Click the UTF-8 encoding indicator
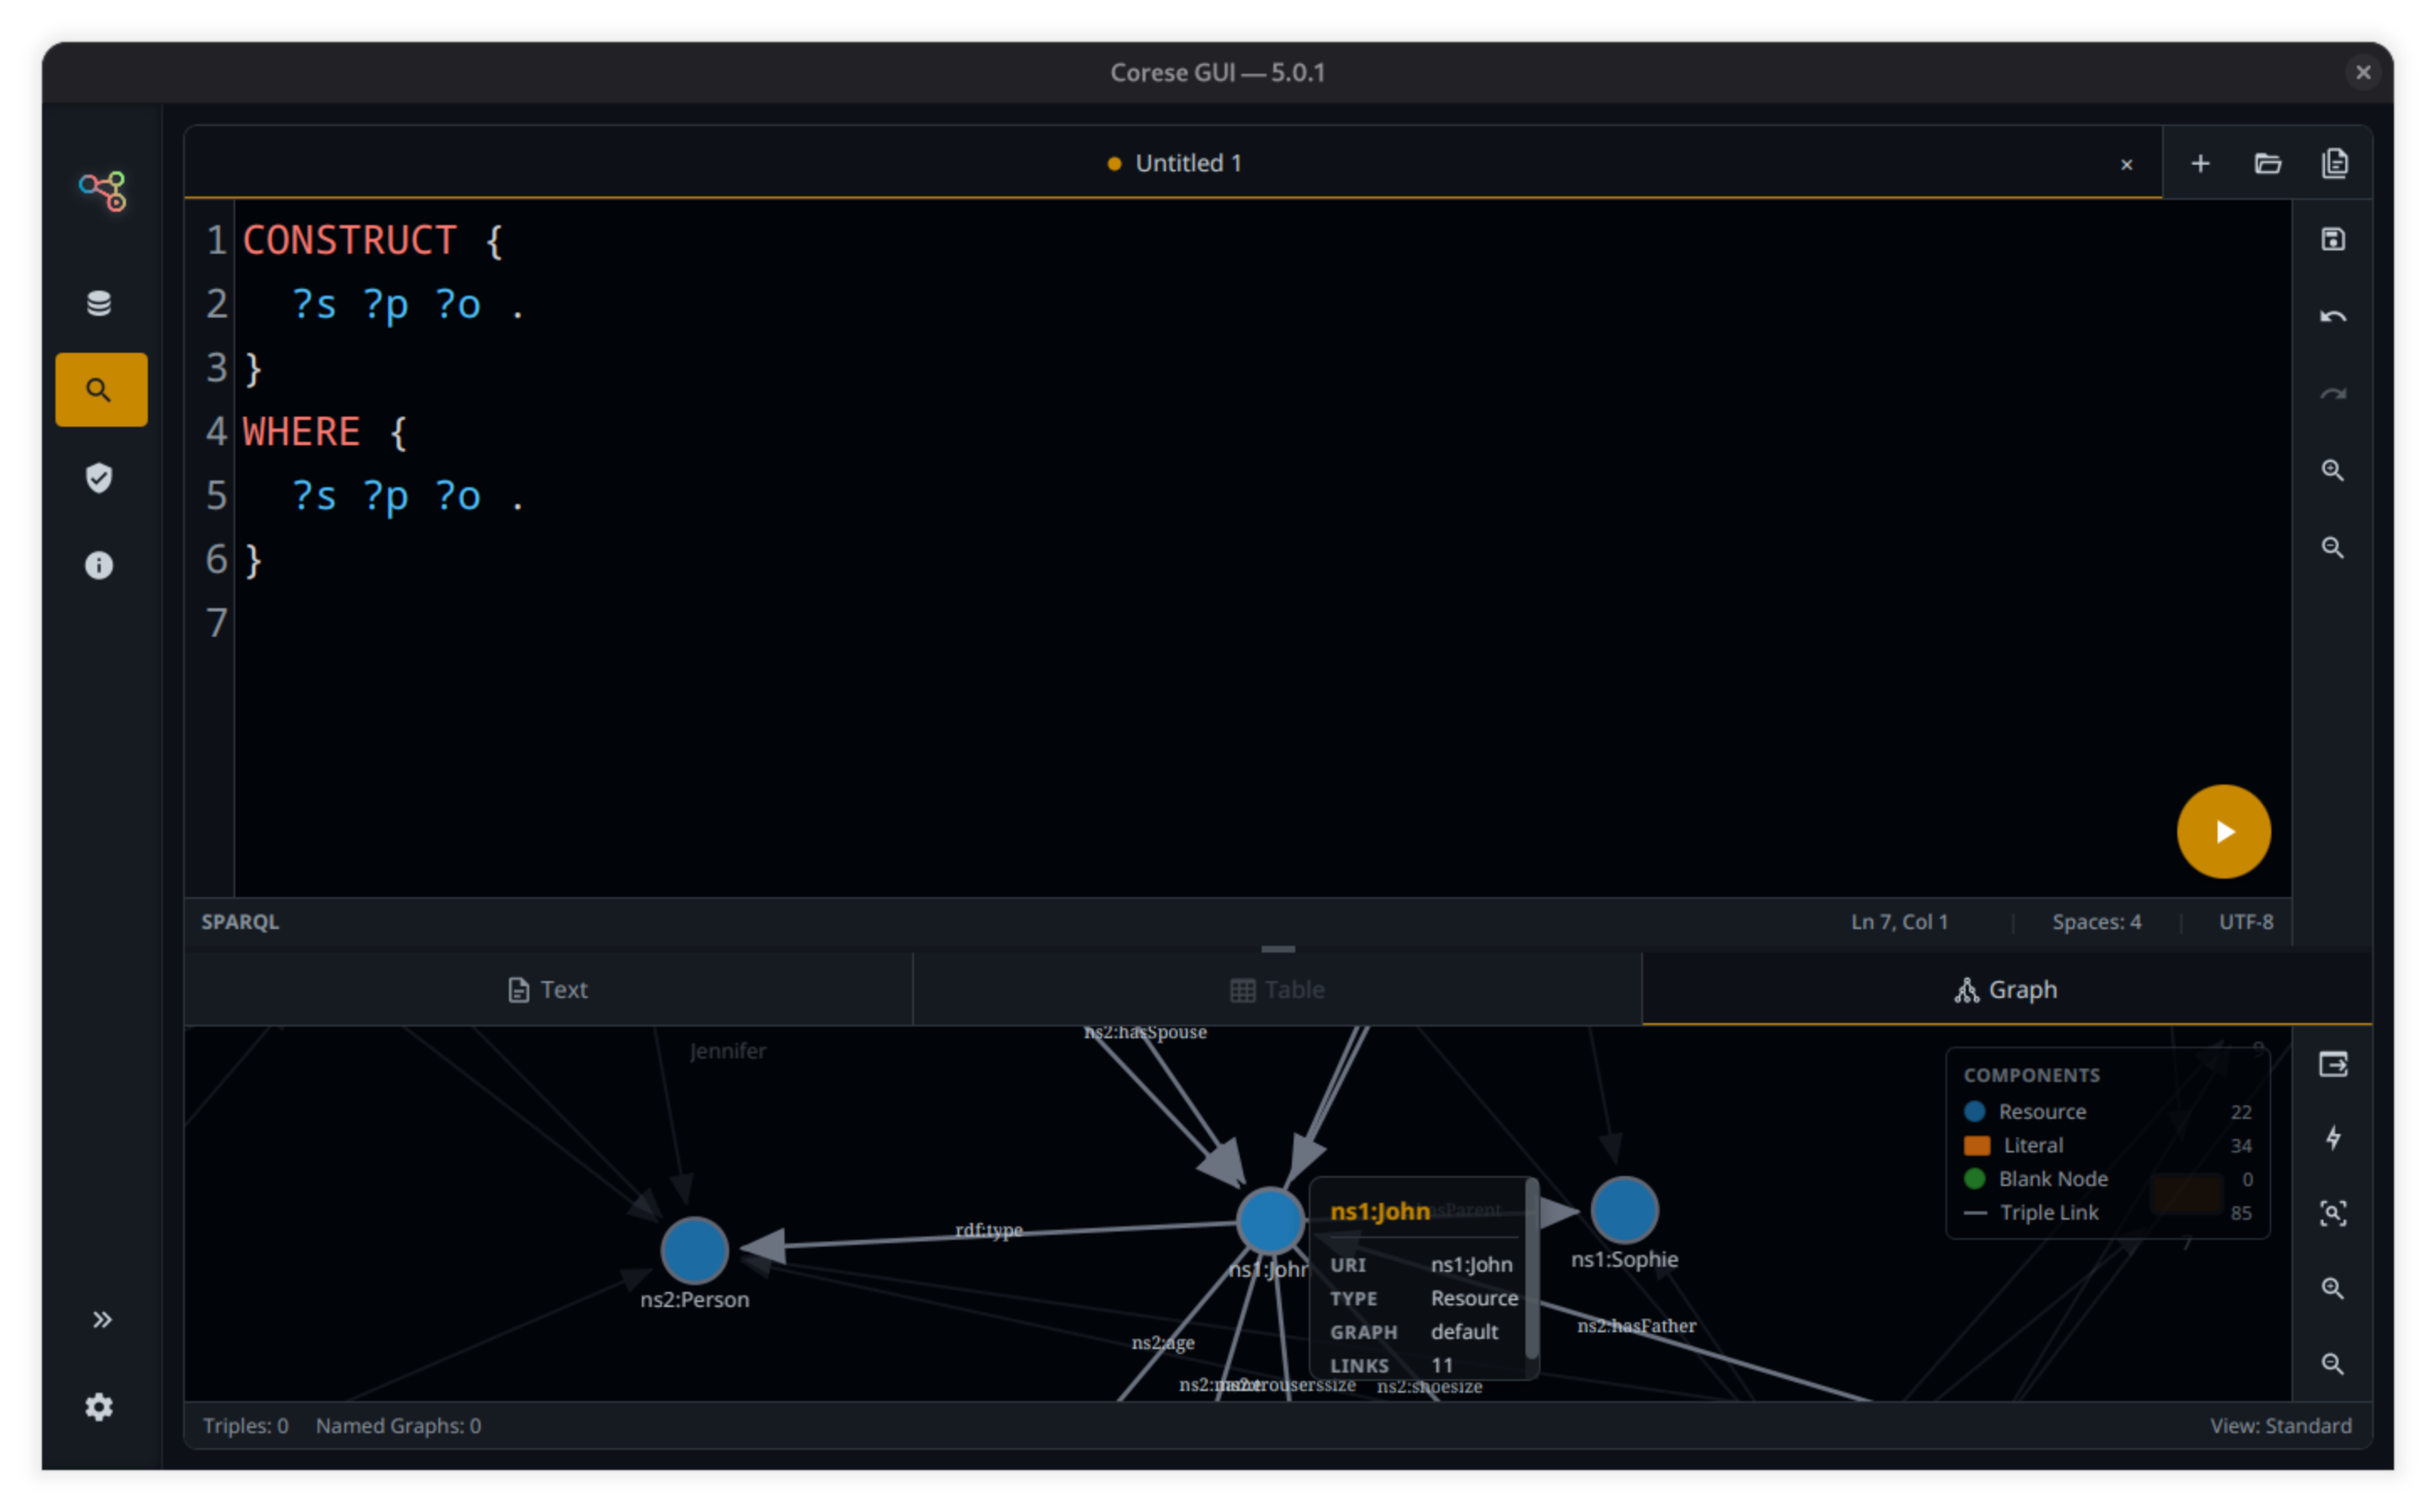The image size is (2436, 1512). [2246, 922]
